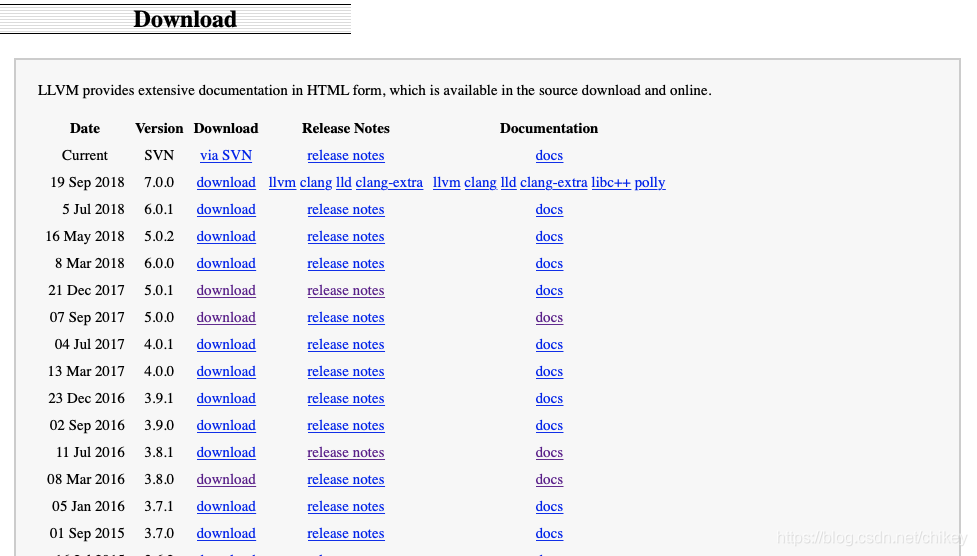Open release notes for version 3.7.1
Viewport: 977px width, 556px height.
coord(346,507)
